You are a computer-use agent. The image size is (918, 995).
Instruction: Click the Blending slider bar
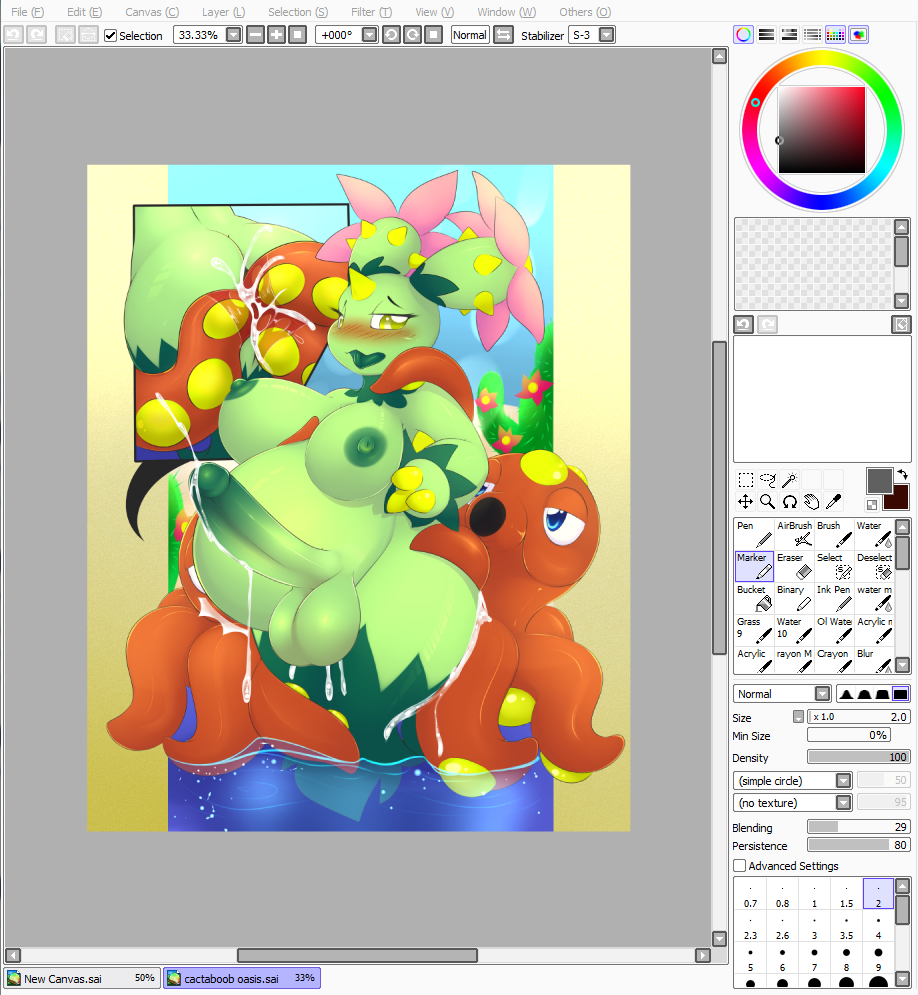click(859, 826)
